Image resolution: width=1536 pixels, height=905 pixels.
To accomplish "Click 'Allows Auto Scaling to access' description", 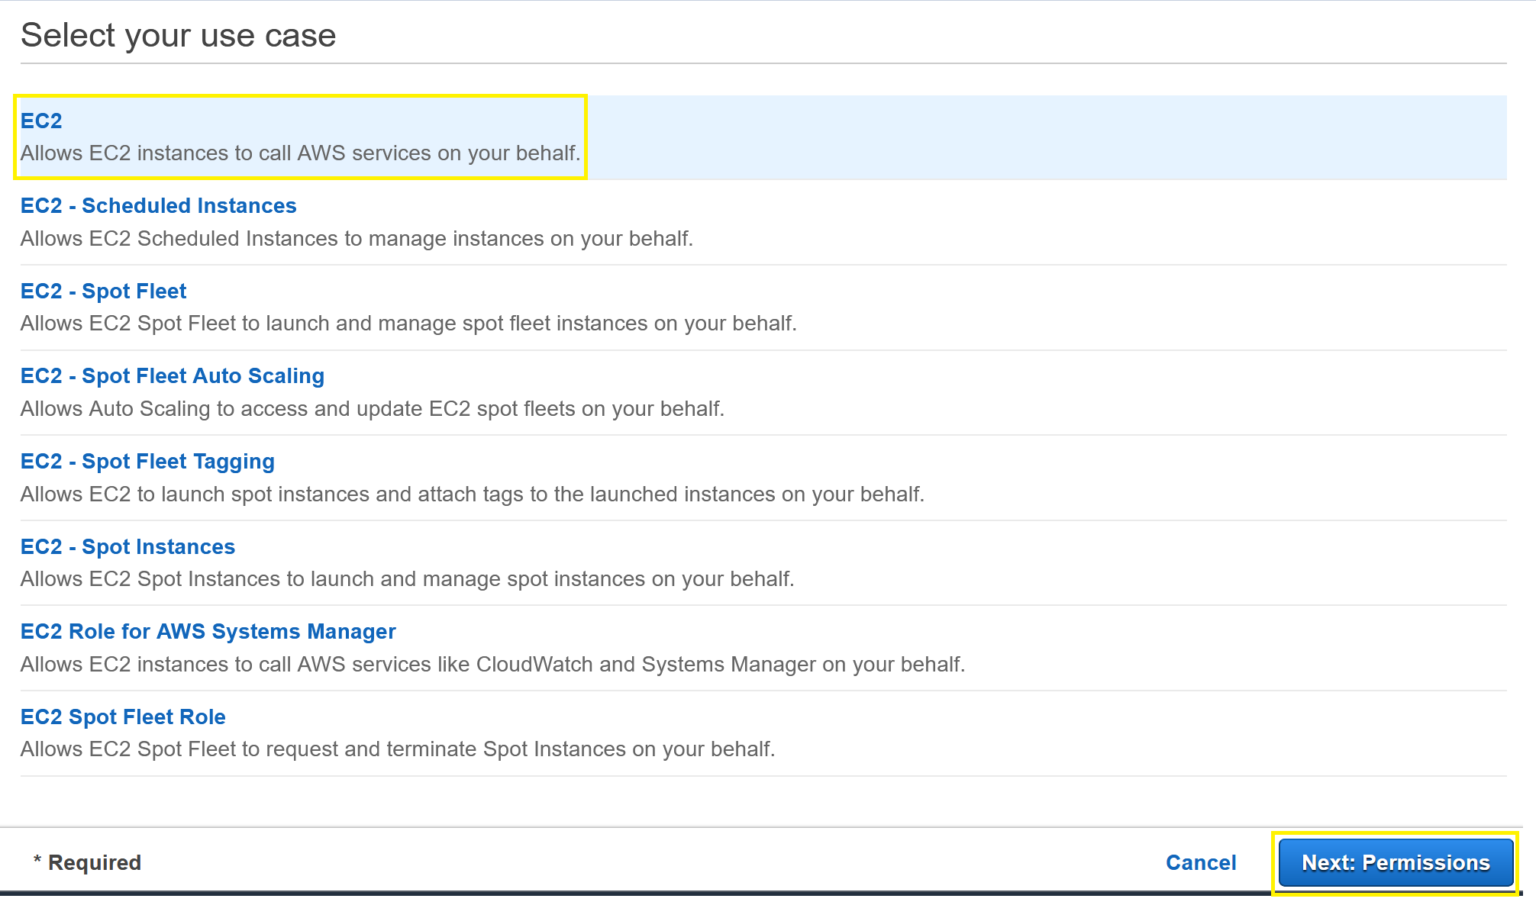I will tap(372, 408).
